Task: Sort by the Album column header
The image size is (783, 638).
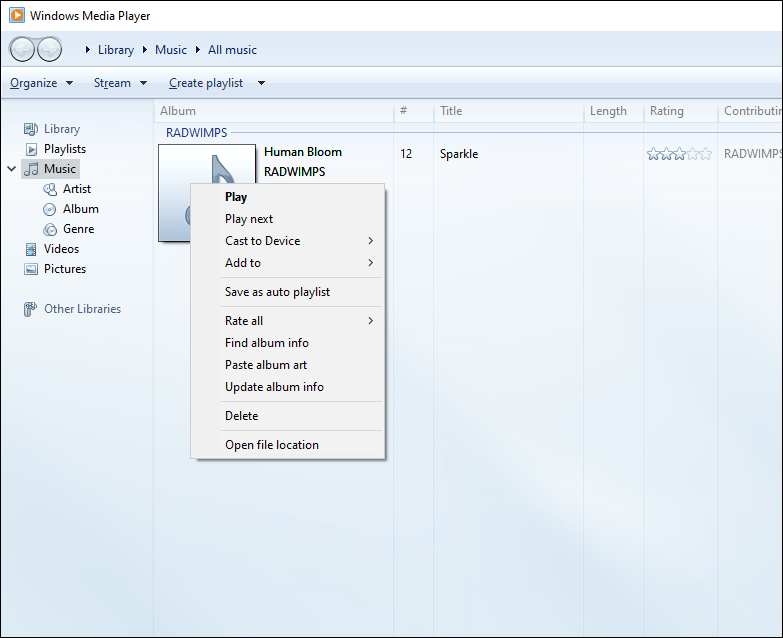Action: pyautogui.click(x=274, y=111)
